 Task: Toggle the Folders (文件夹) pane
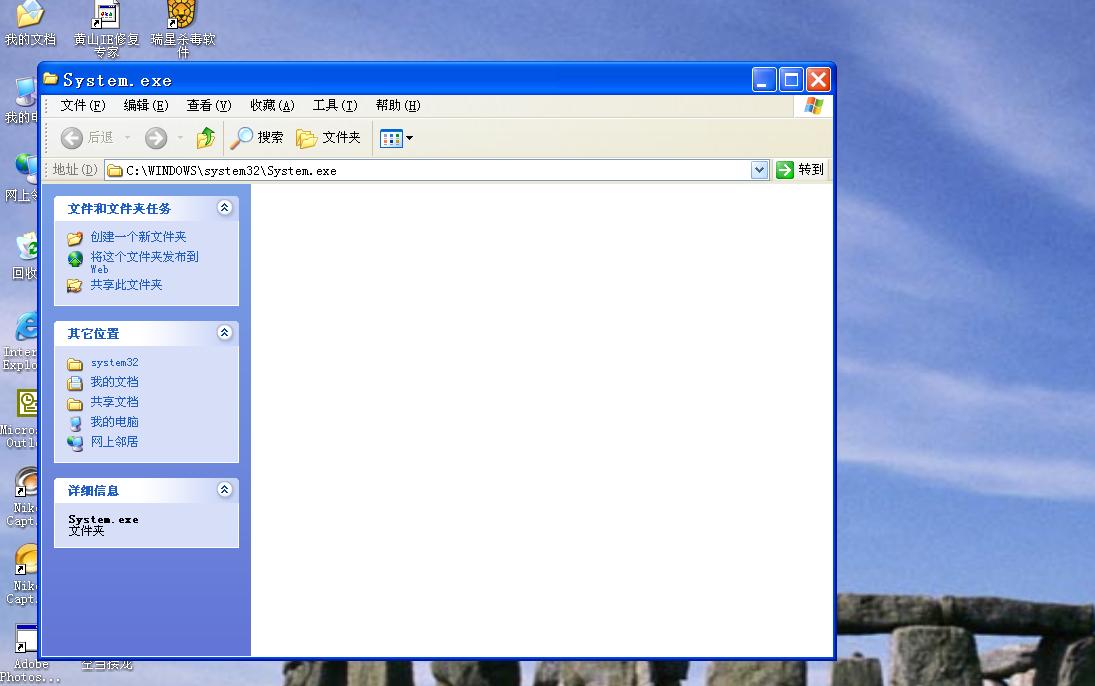coord(328,138)
